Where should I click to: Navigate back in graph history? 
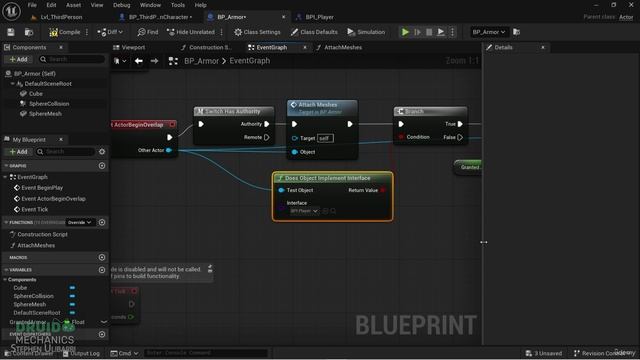click(x=139, y=61)
